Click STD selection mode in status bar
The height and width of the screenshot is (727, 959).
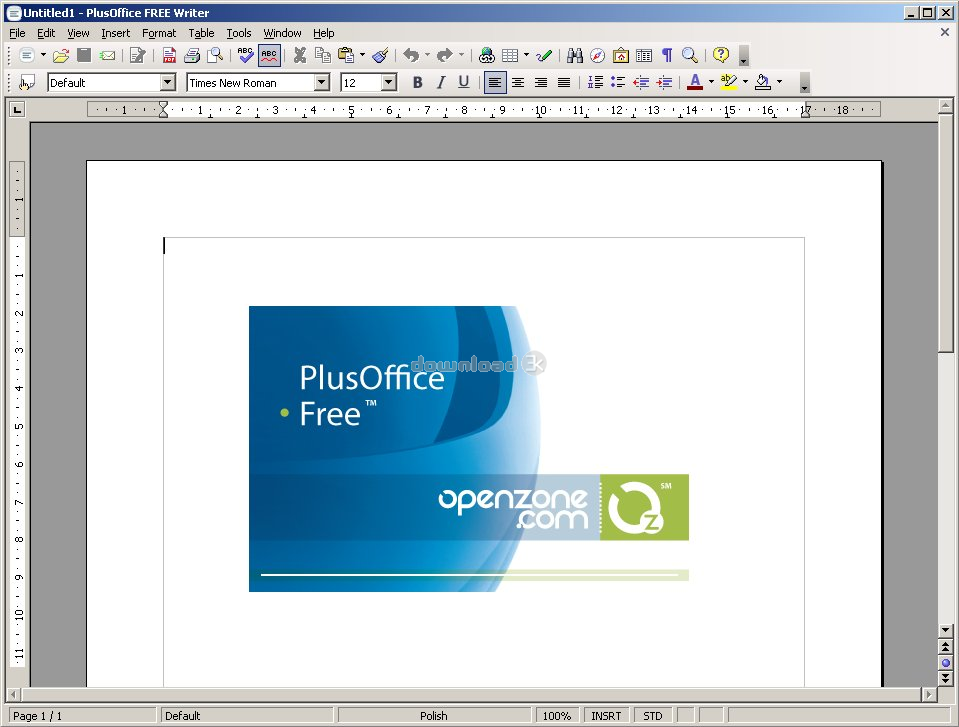[653, 716]
